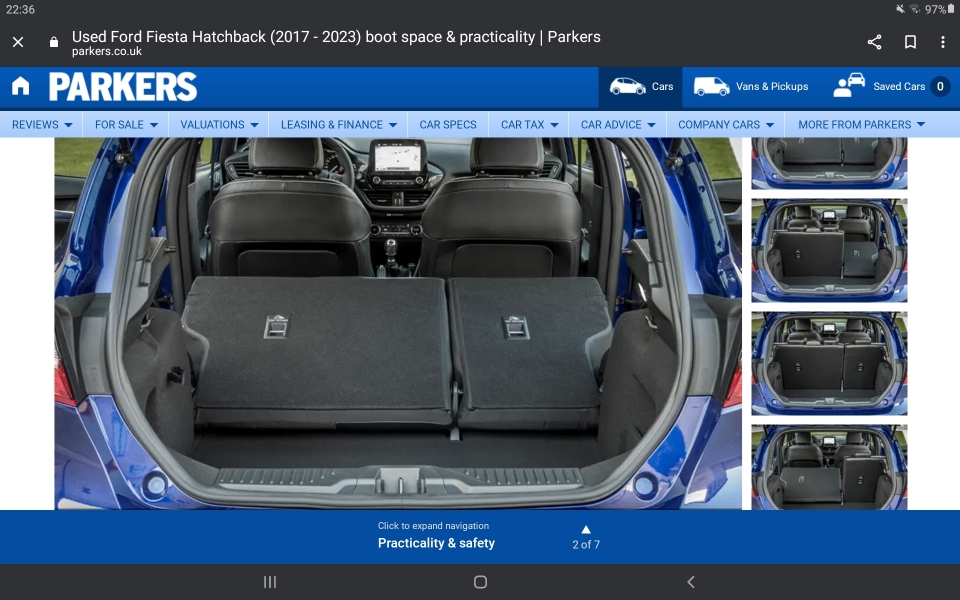
Task: Open the main boot photo with folded seats
Action: tap(398, 323)
